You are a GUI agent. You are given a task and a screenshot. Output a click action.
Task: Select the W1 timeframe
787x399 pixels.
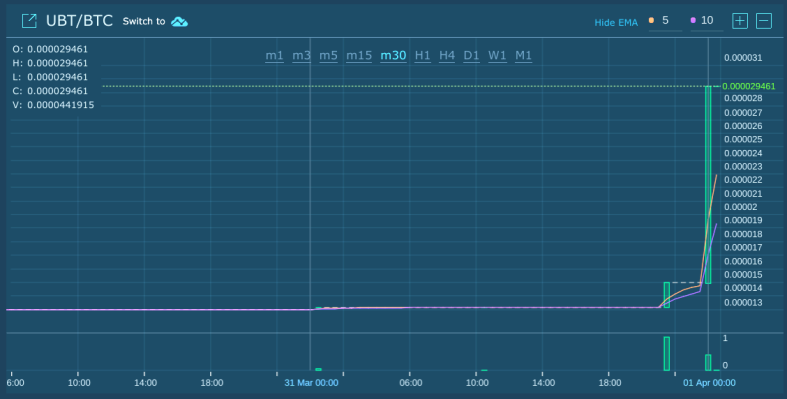[497, 56]
